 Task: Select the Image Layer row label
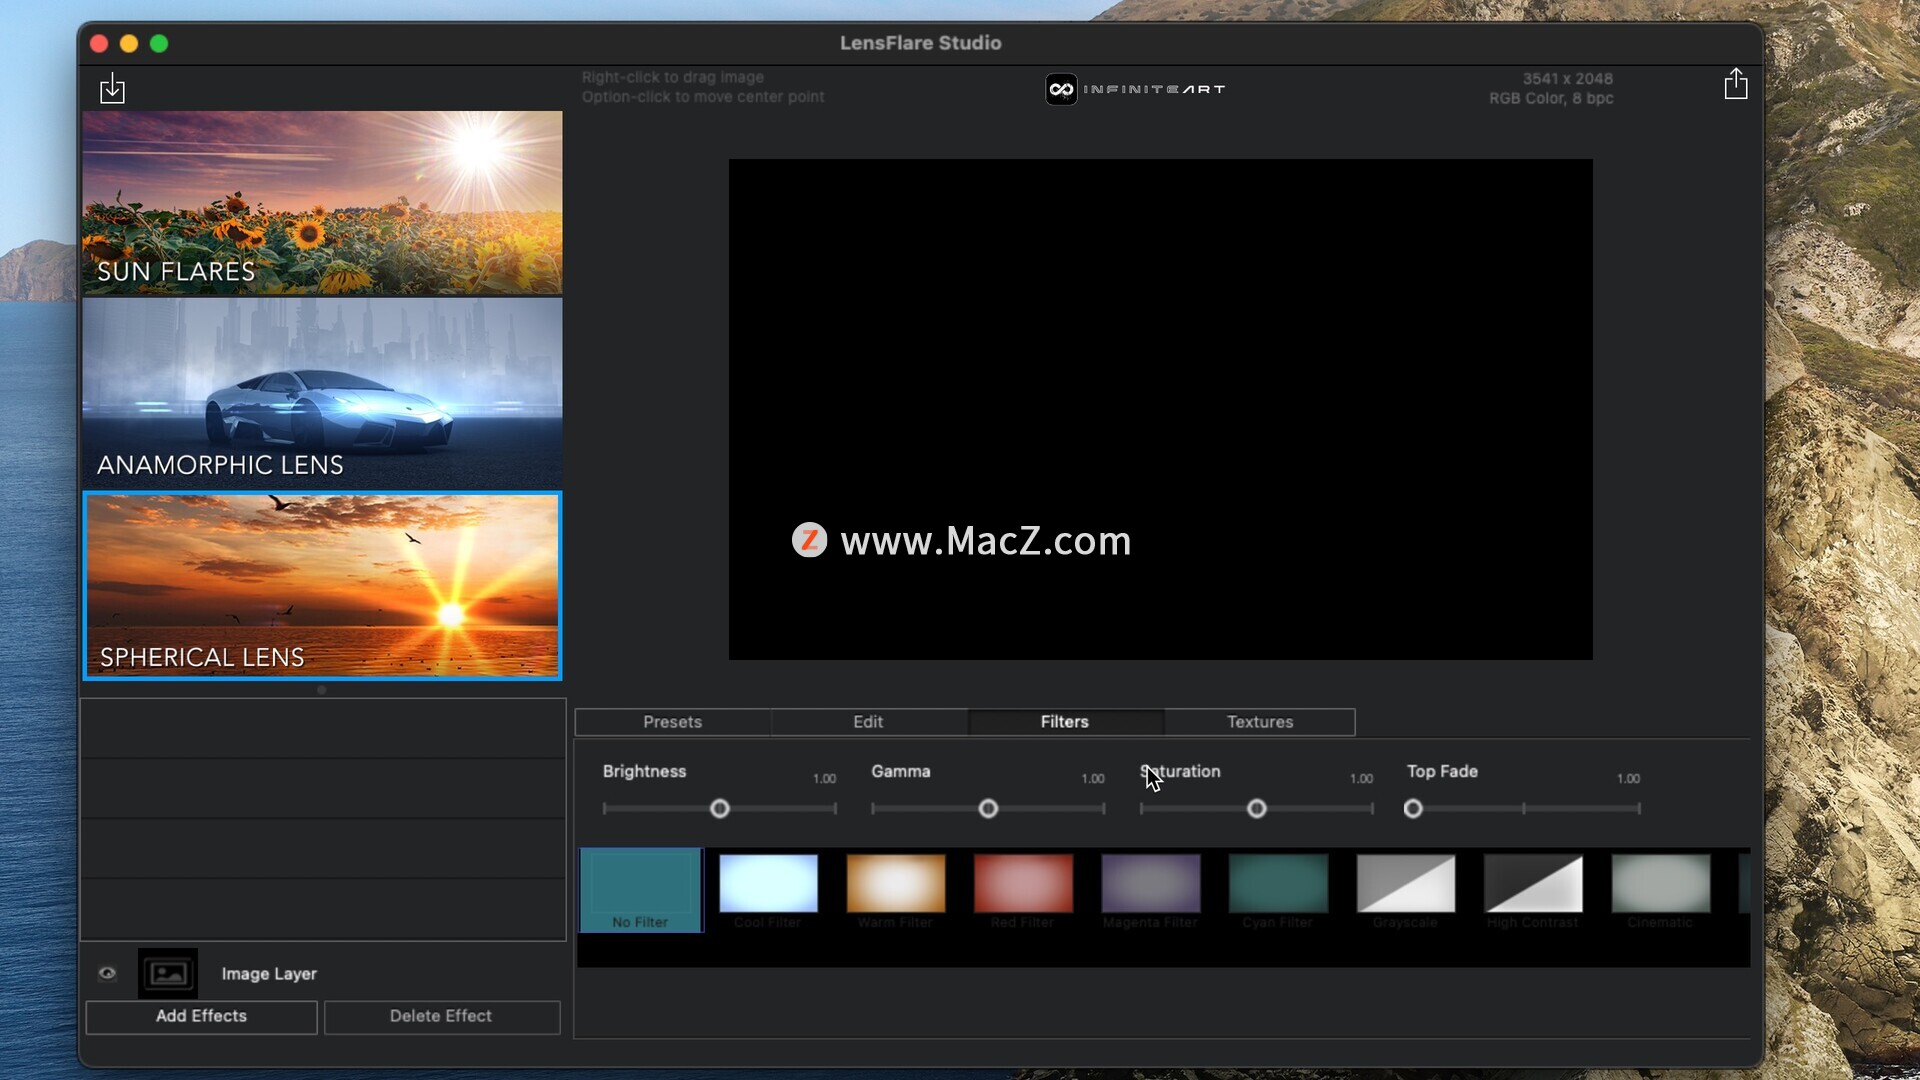coord(269,974)
